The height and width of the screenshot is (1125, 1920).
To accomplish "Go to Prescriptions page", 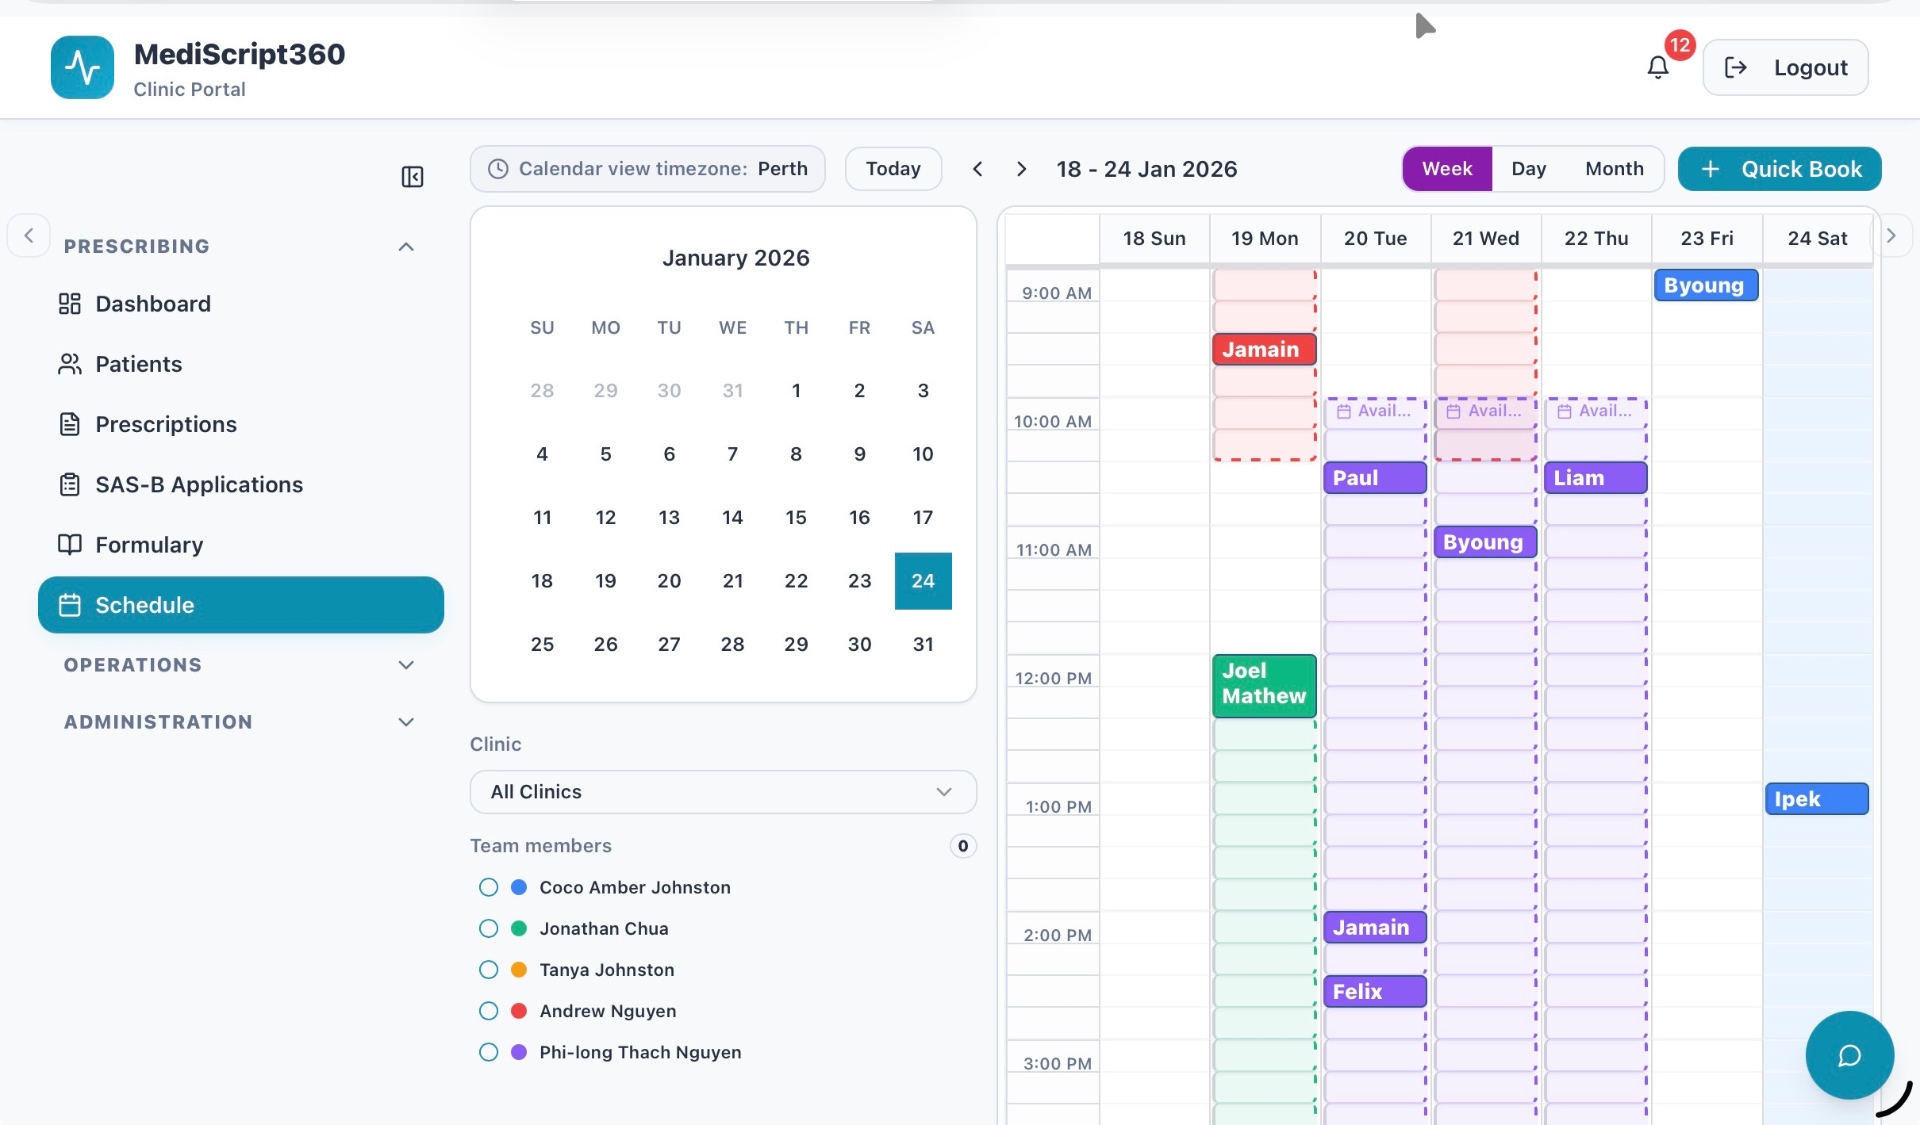I will click(240, 424).
